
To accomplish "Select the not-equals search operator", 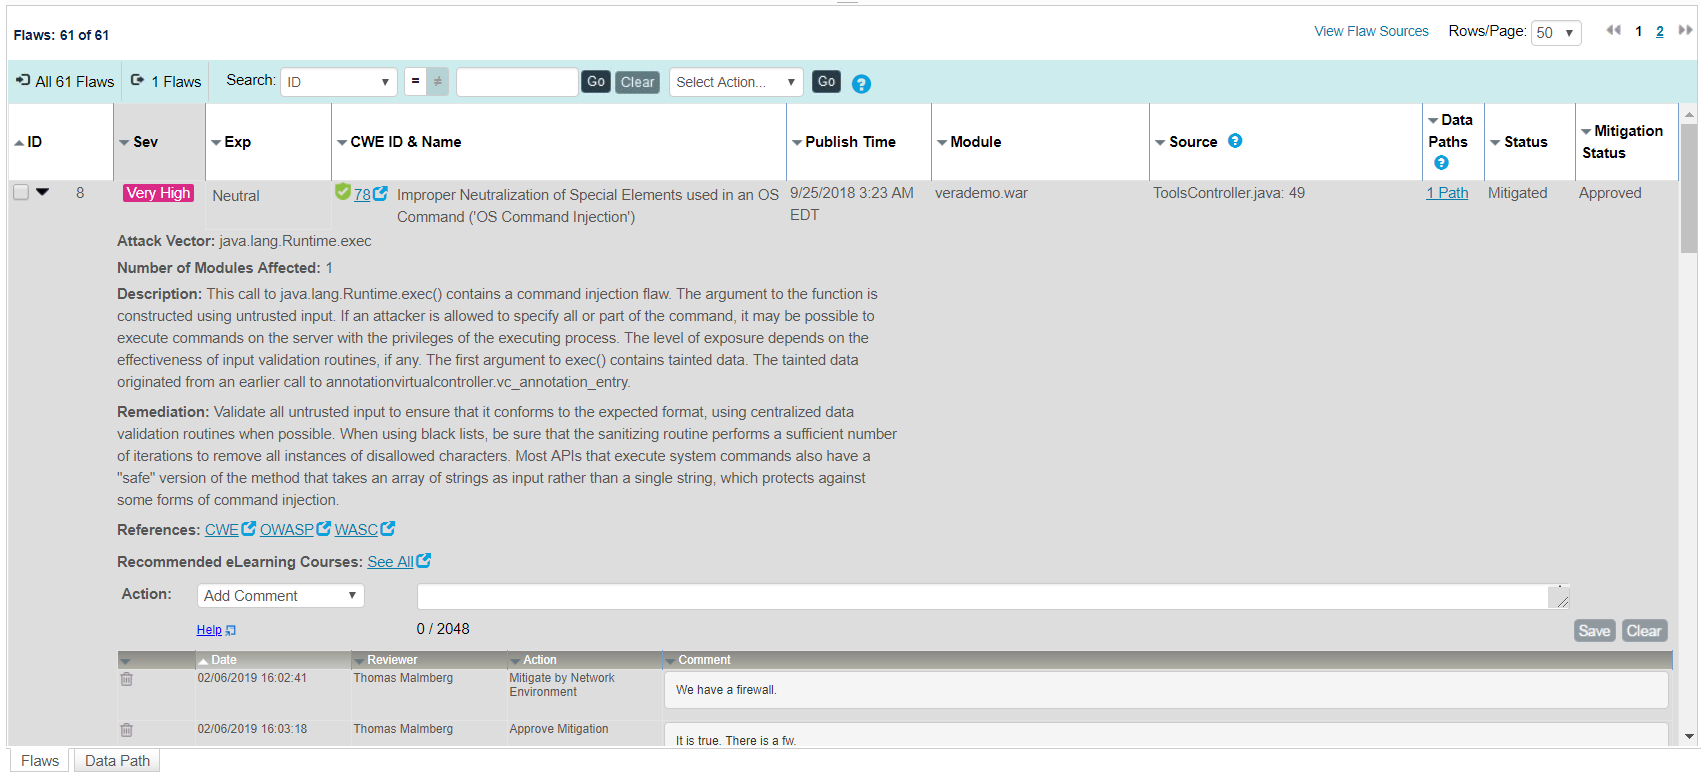I will (x=438, y=82).
